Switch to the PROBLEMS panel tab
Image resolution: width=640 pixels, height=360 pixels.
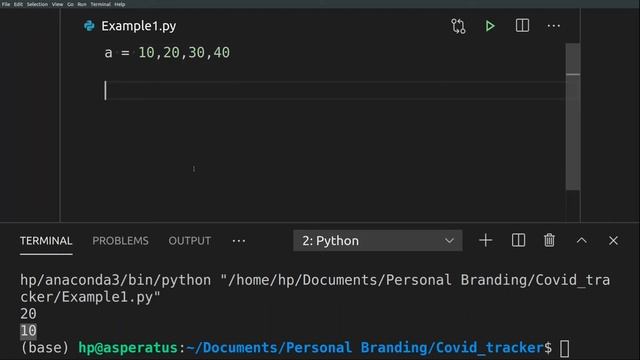tap(120, 241)
